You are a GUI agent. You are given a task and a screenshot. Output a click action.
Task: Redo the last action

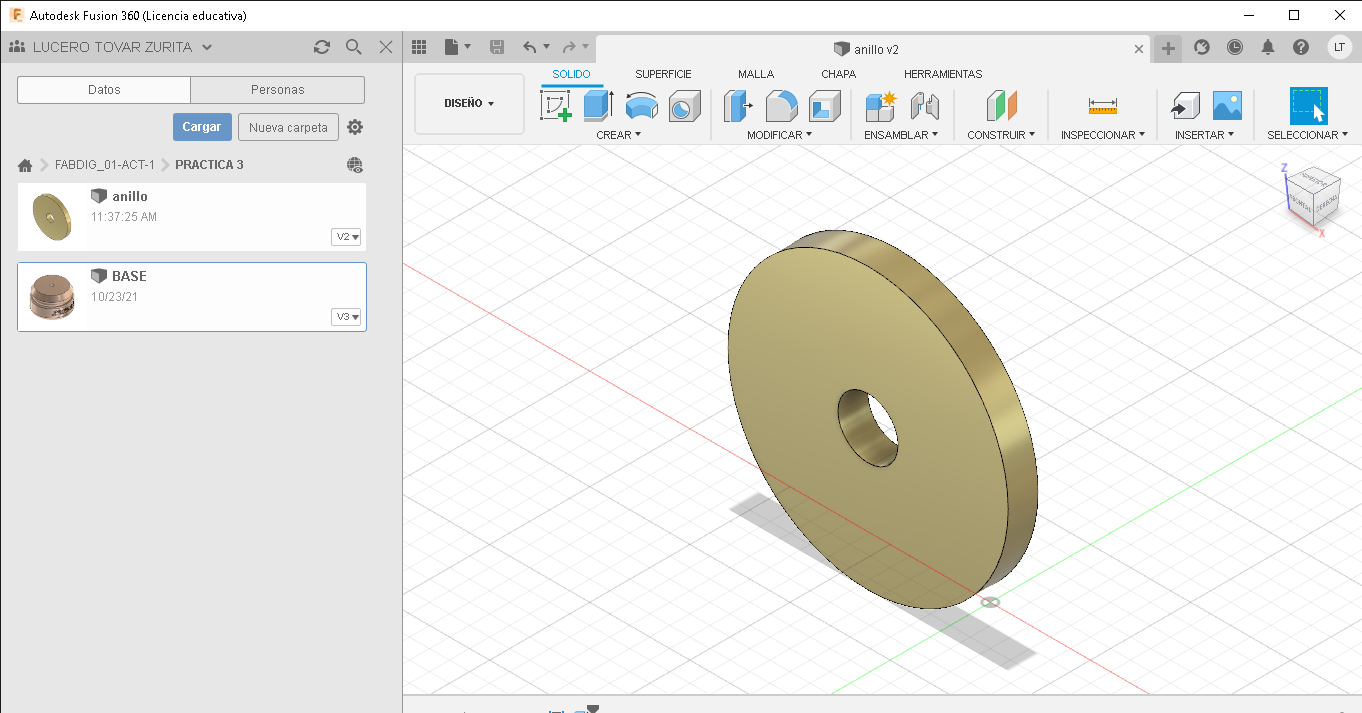click(x=568, y=47)
